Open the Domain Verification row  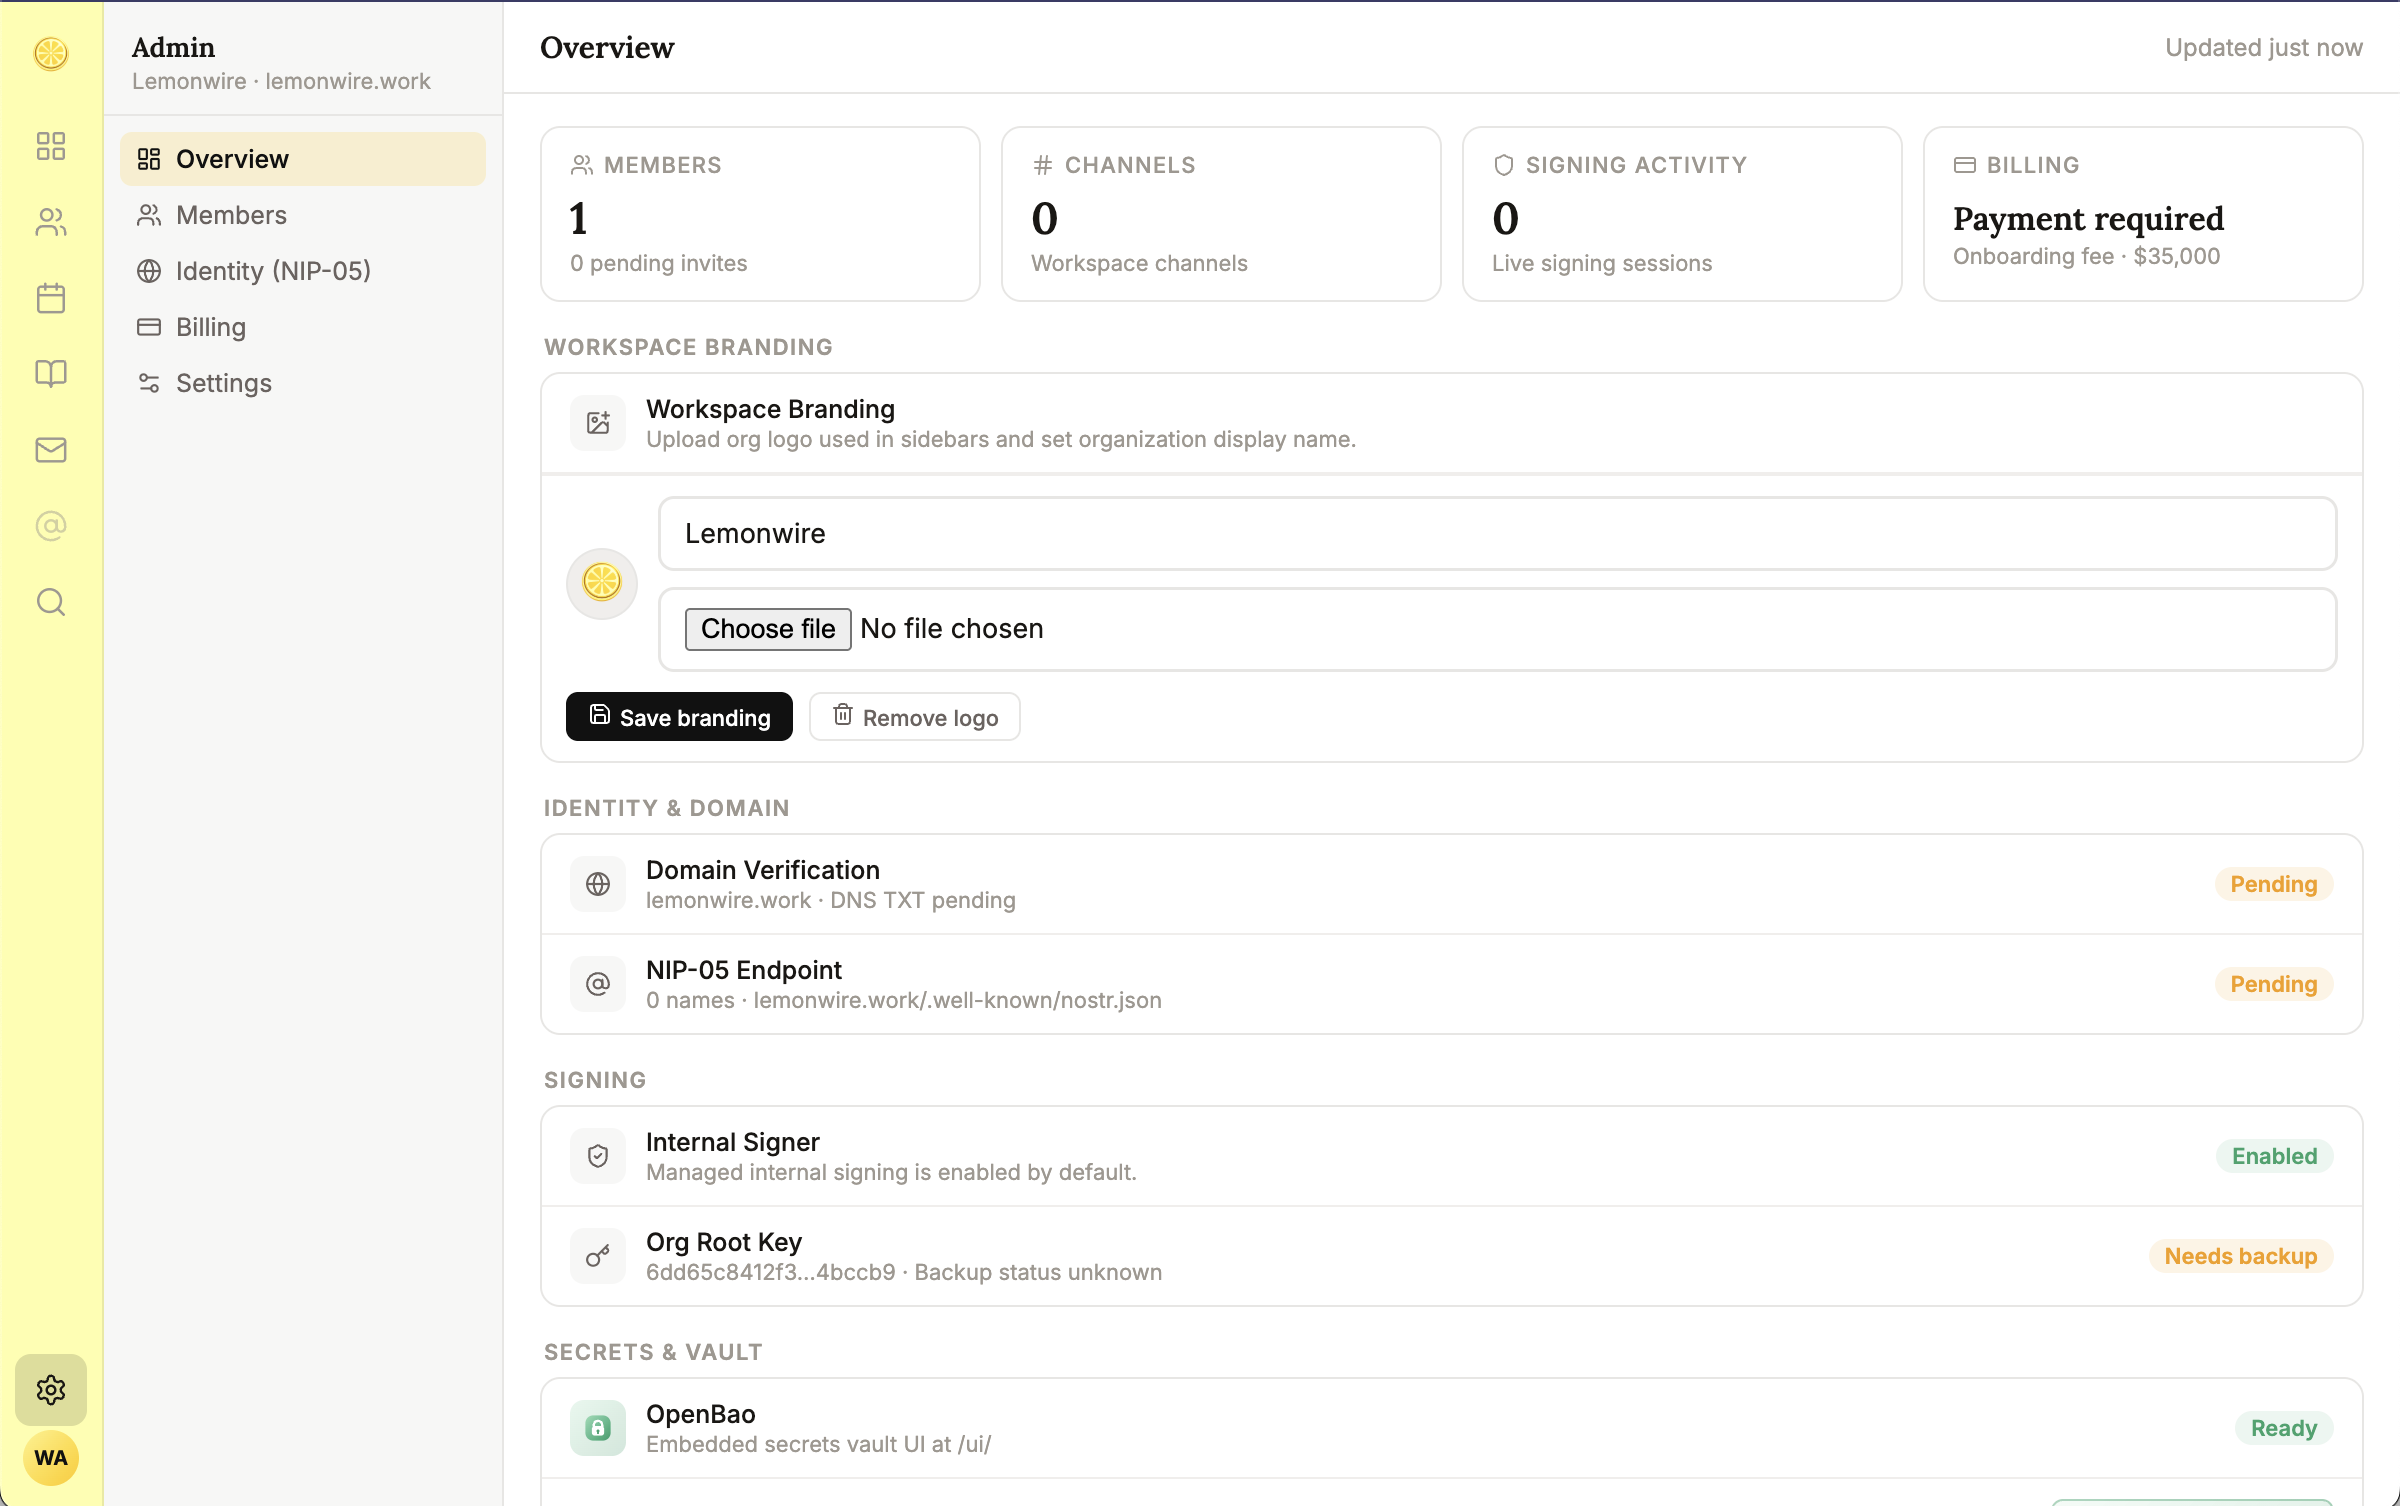(x=1452, y=884)
